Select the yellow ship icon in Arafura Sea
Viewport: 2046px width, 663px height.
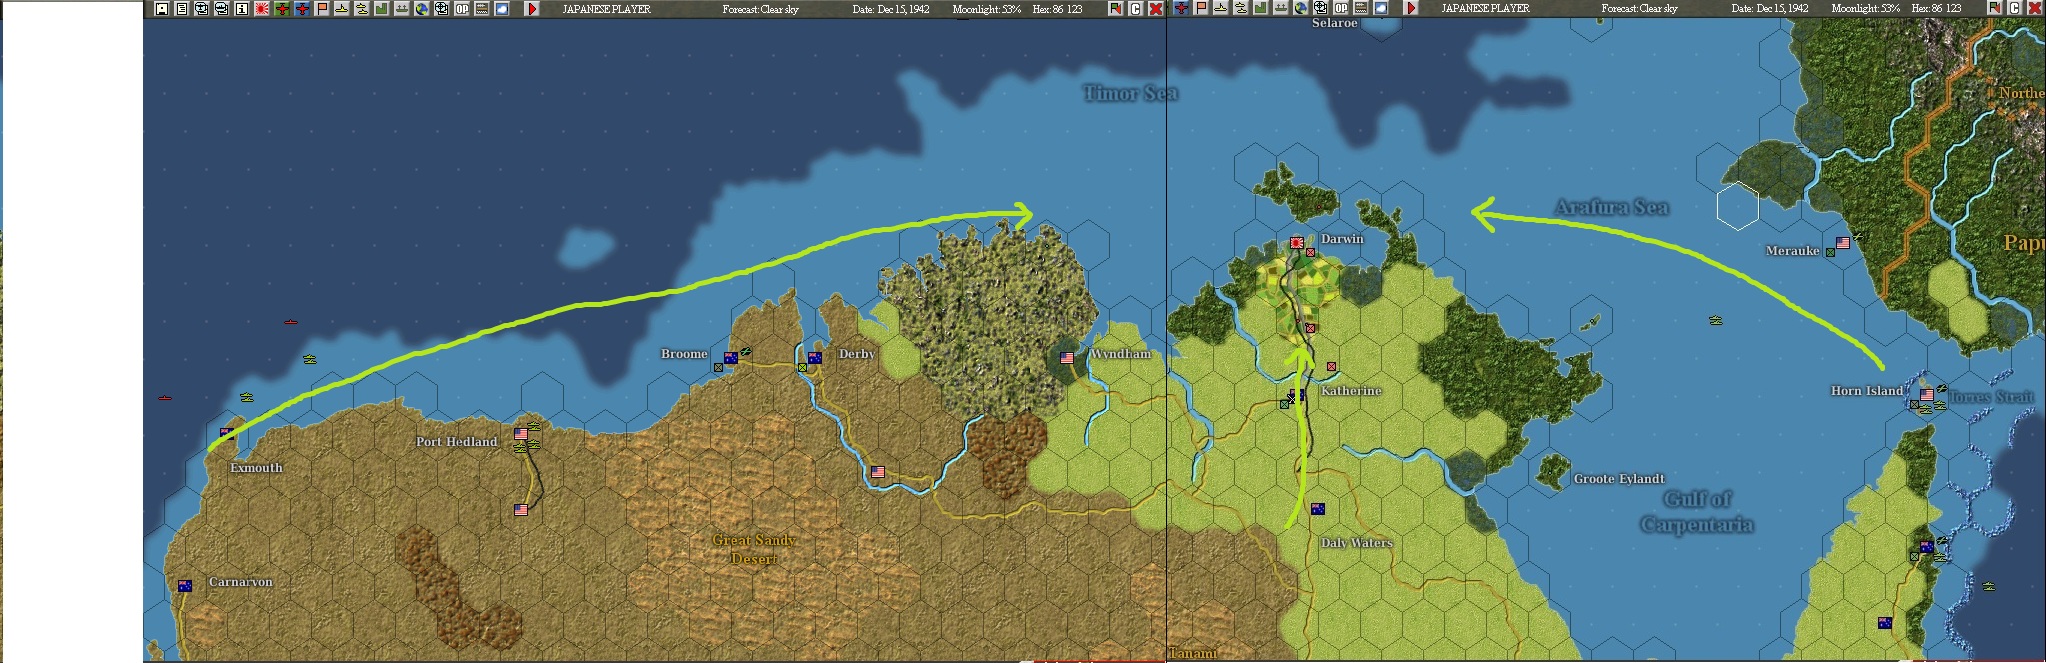point(1716,320)
